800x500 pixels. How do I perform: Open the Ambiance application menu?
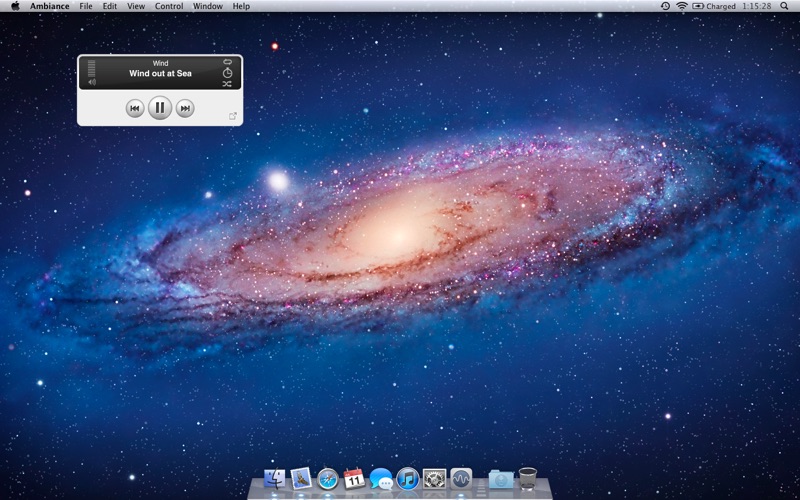coord(49,6)
